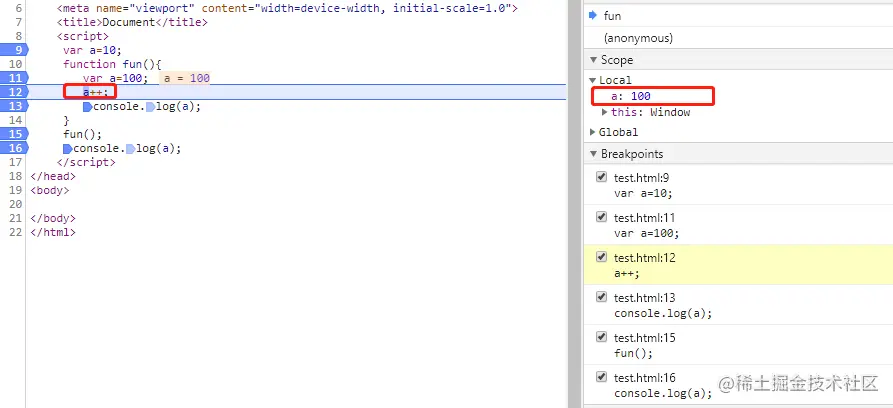The width and height of the screenshot is (893, 408).
Task: Click the 'fun();' call on line 15
Action: [x=83, y=134]
